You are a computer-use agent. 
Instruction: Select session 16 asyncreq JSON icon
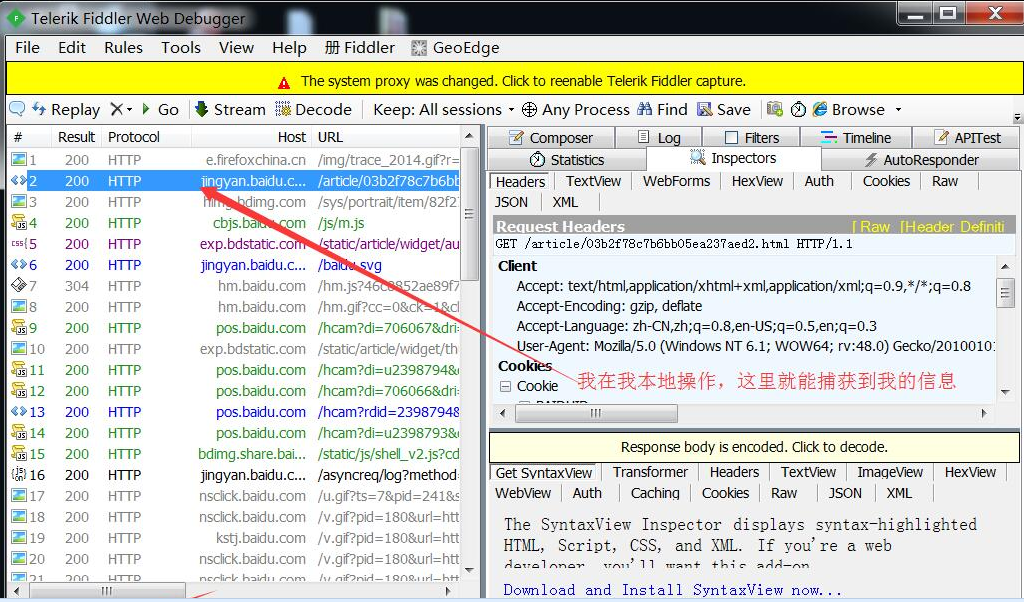18,475
